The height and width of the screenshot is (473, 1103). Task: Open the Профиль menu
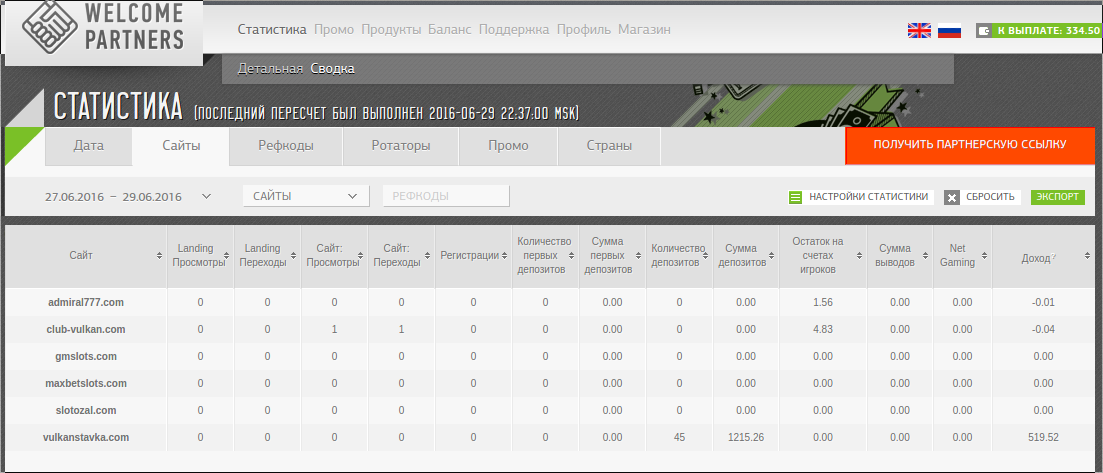pos(584,30)
